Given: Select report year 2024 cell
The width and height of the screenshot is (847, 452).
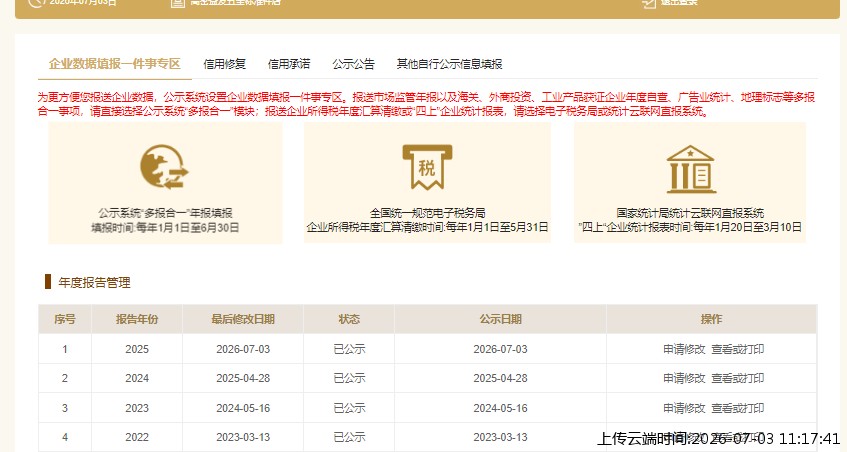Looking at the screenshot, I should click(x=137, y=378).
